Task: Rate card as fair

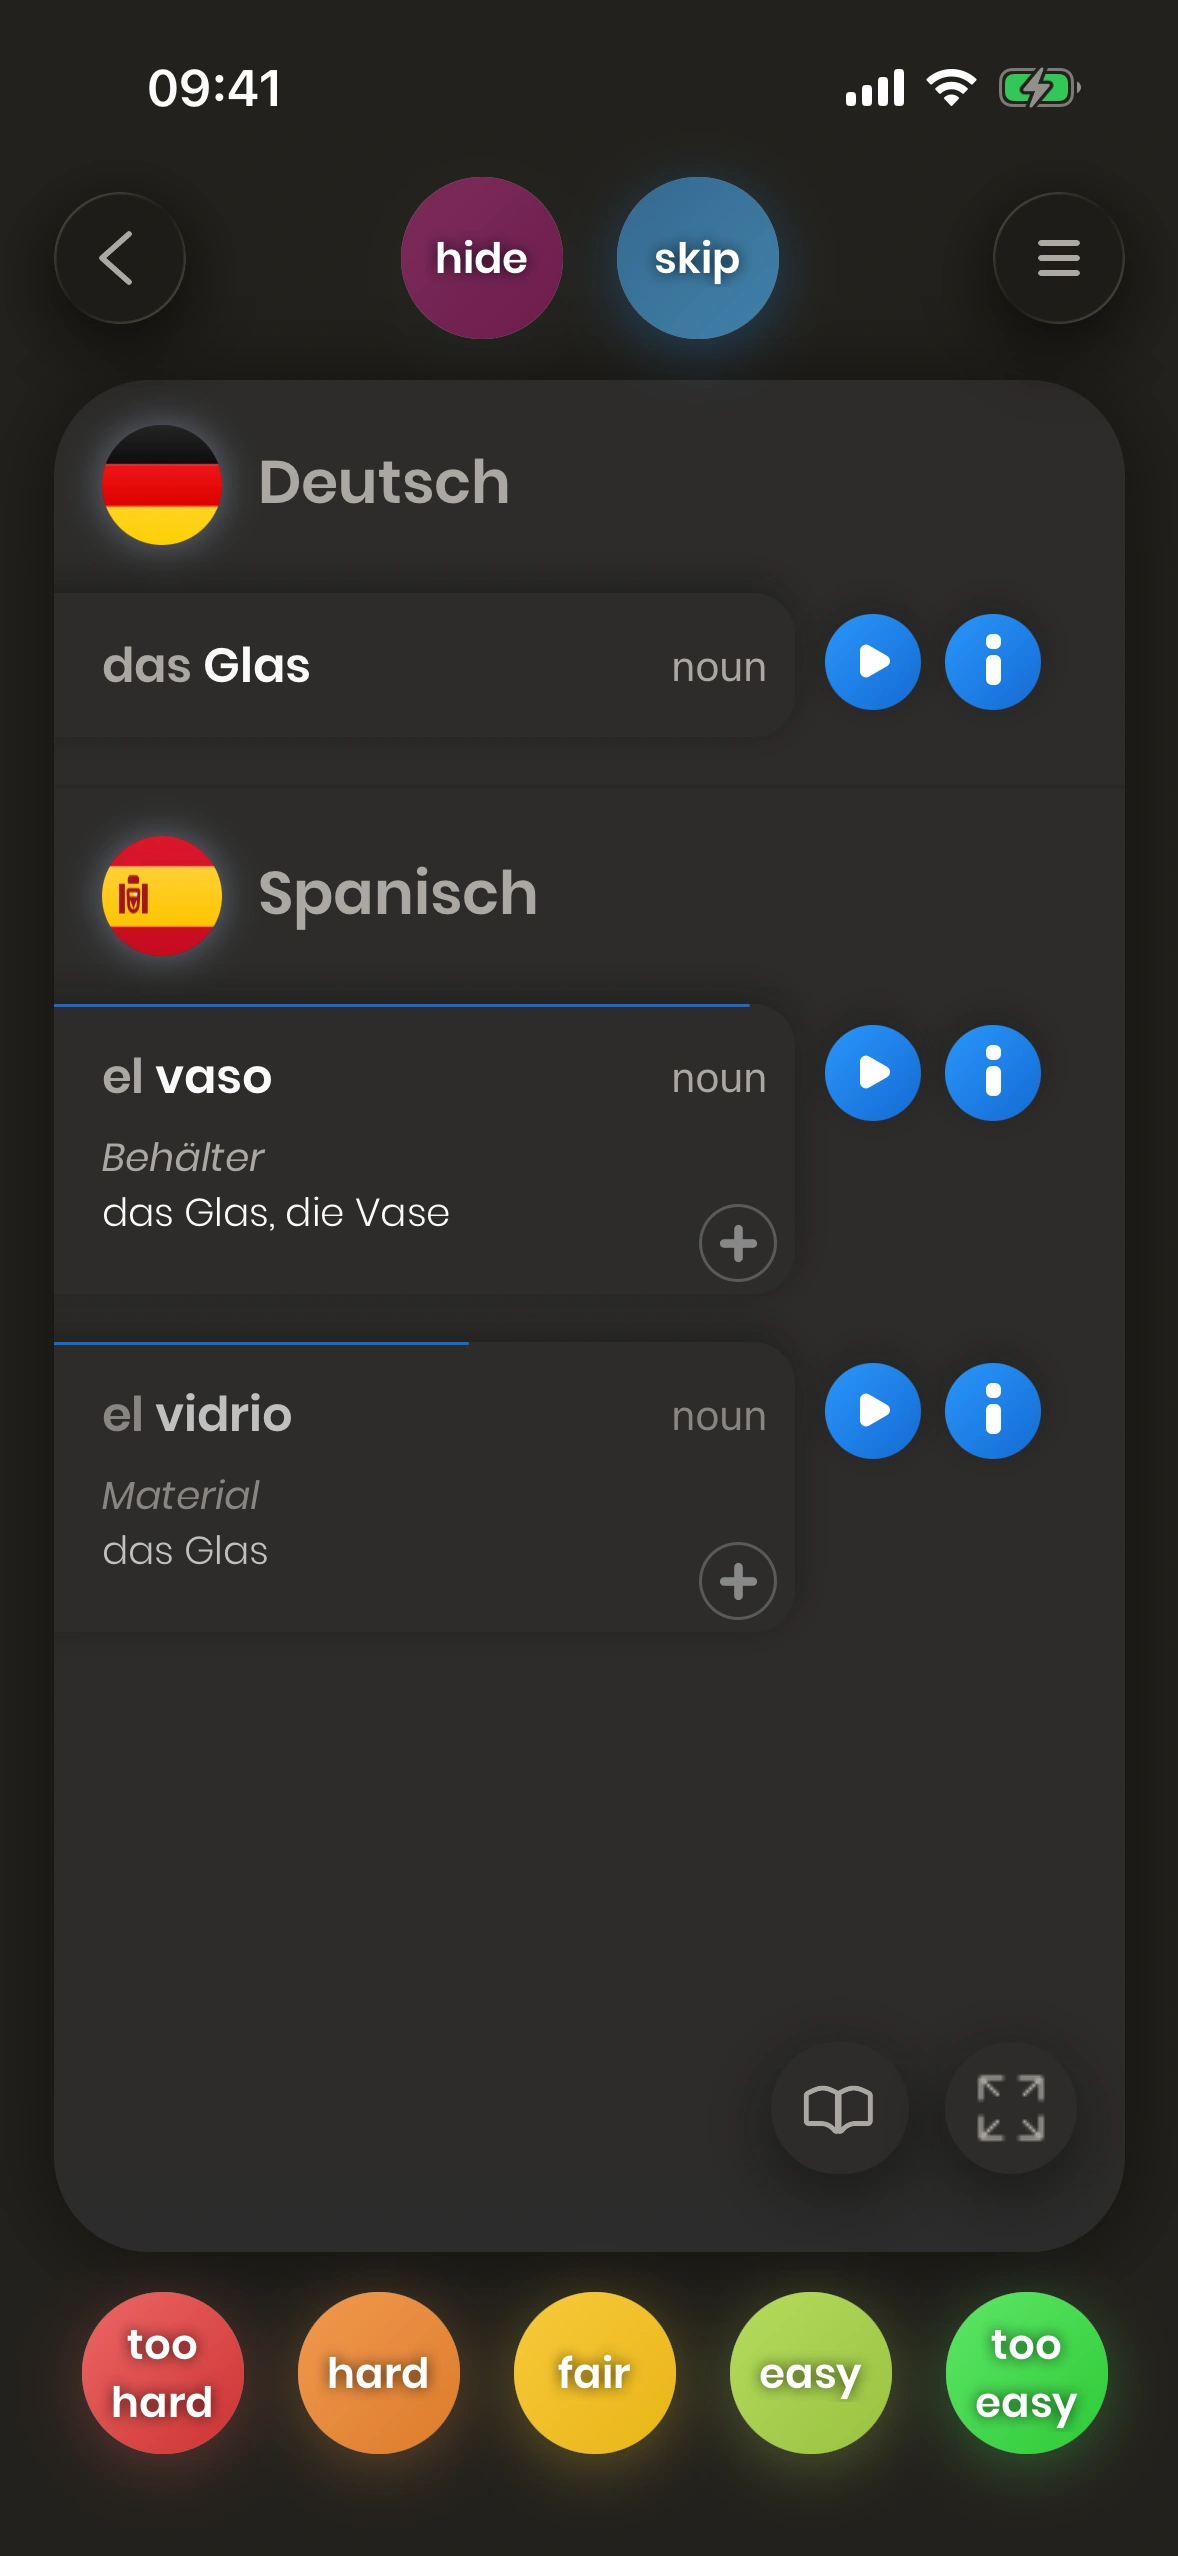Action: (x=594, y=2373)
